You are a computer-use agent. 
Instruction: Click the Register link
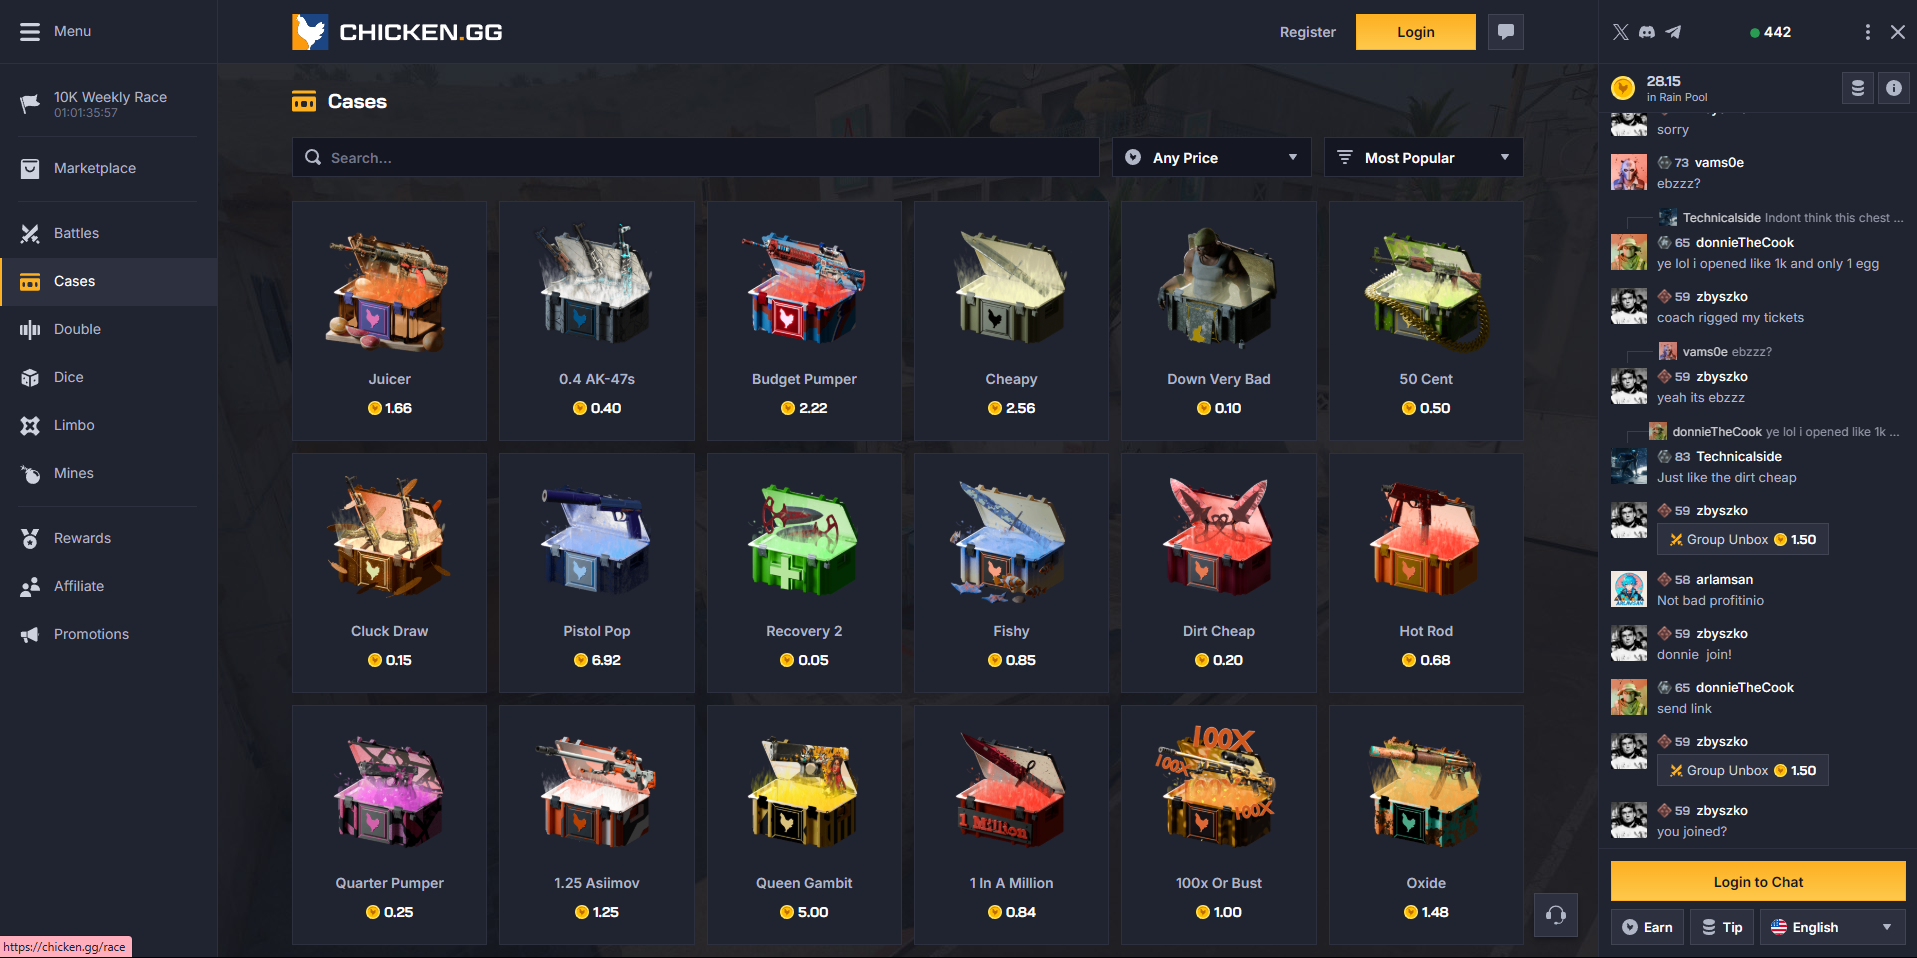[1307, 32]
